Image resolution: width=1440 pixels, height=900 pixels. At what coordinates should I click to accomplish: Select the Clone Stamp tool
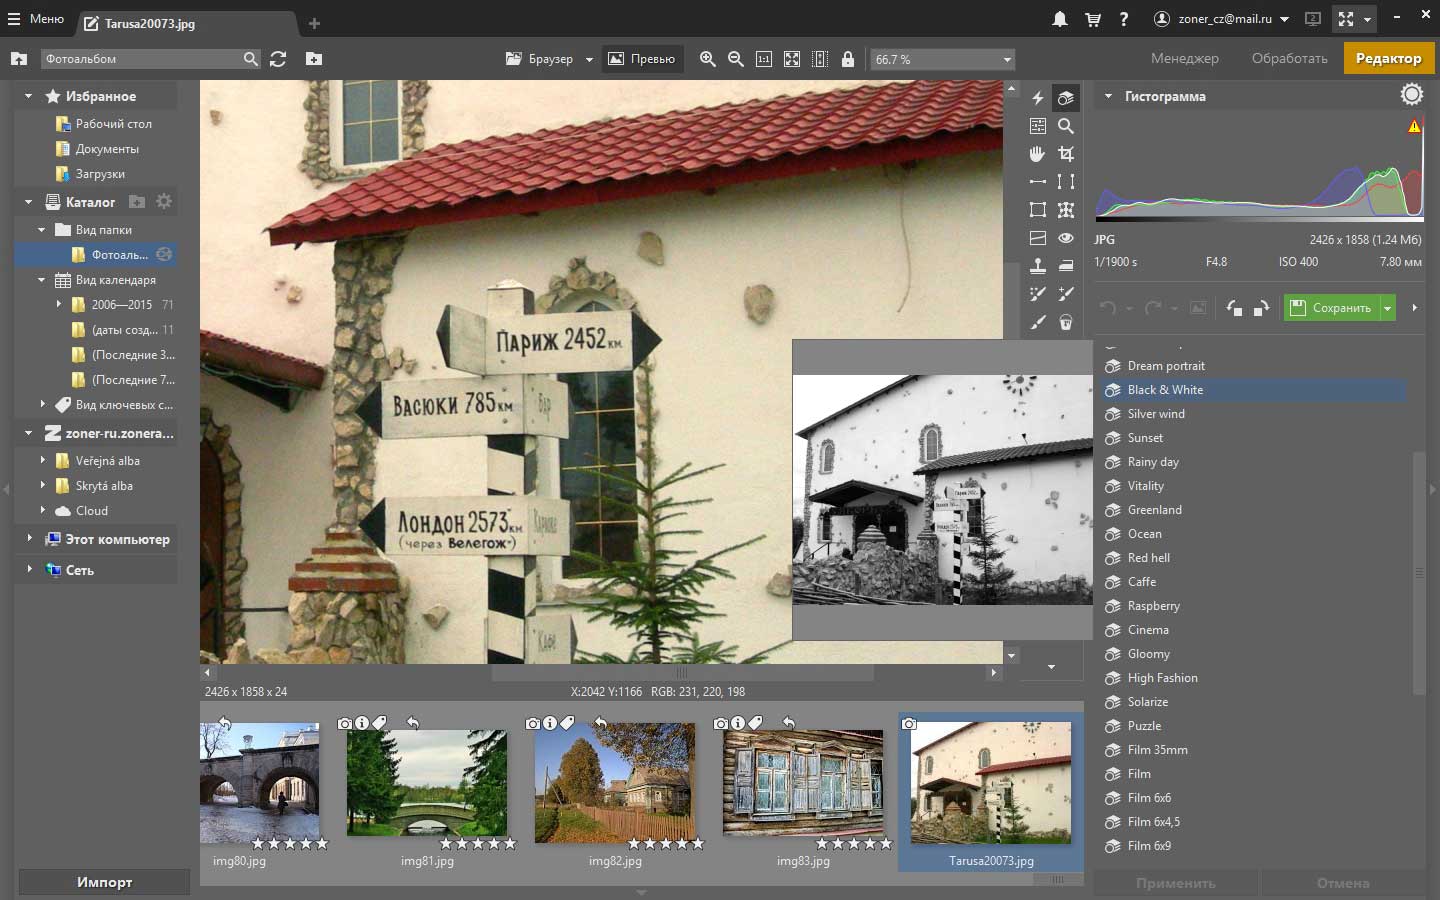pos(1038,266)
